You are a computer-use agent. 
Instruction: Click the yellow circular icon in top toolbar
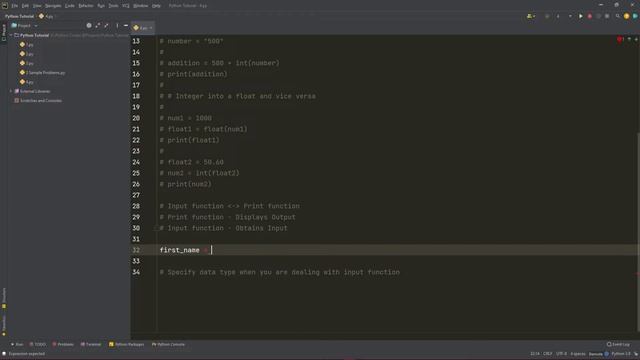[627, 16]
